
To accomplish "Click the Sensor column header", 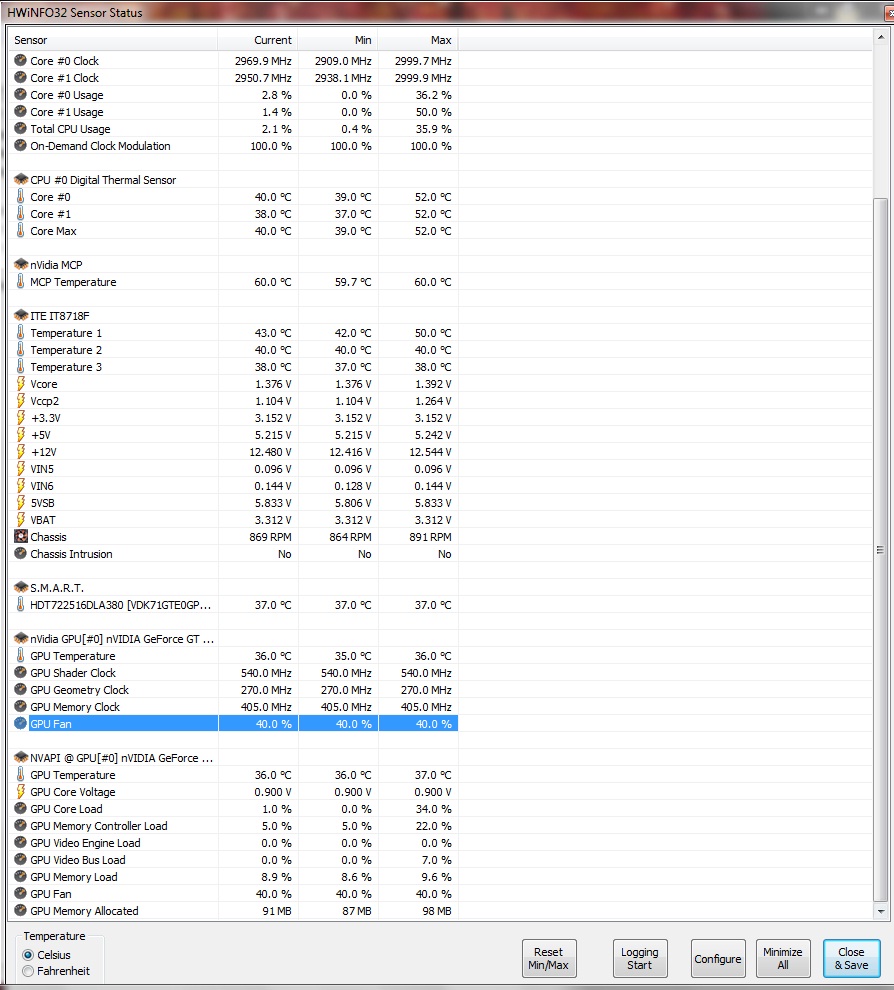I will [114, 40].
